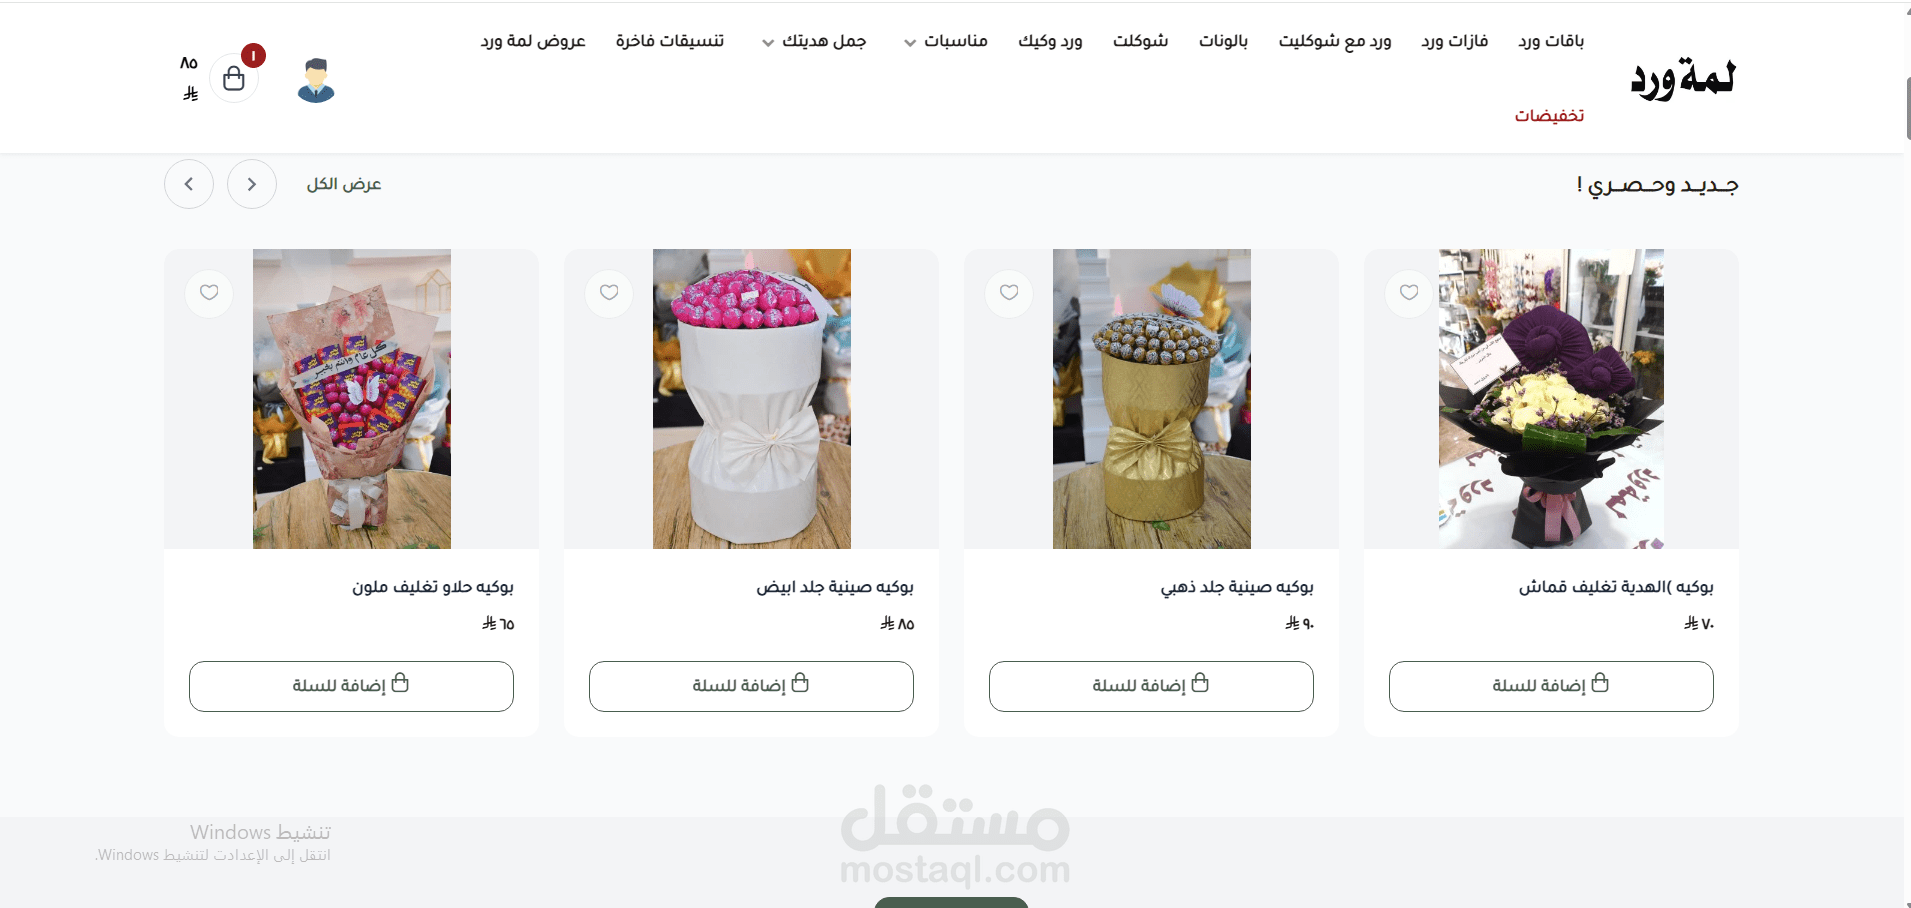
Task: Open the purple fabric bouquet product image
Action: point(1551,399)
